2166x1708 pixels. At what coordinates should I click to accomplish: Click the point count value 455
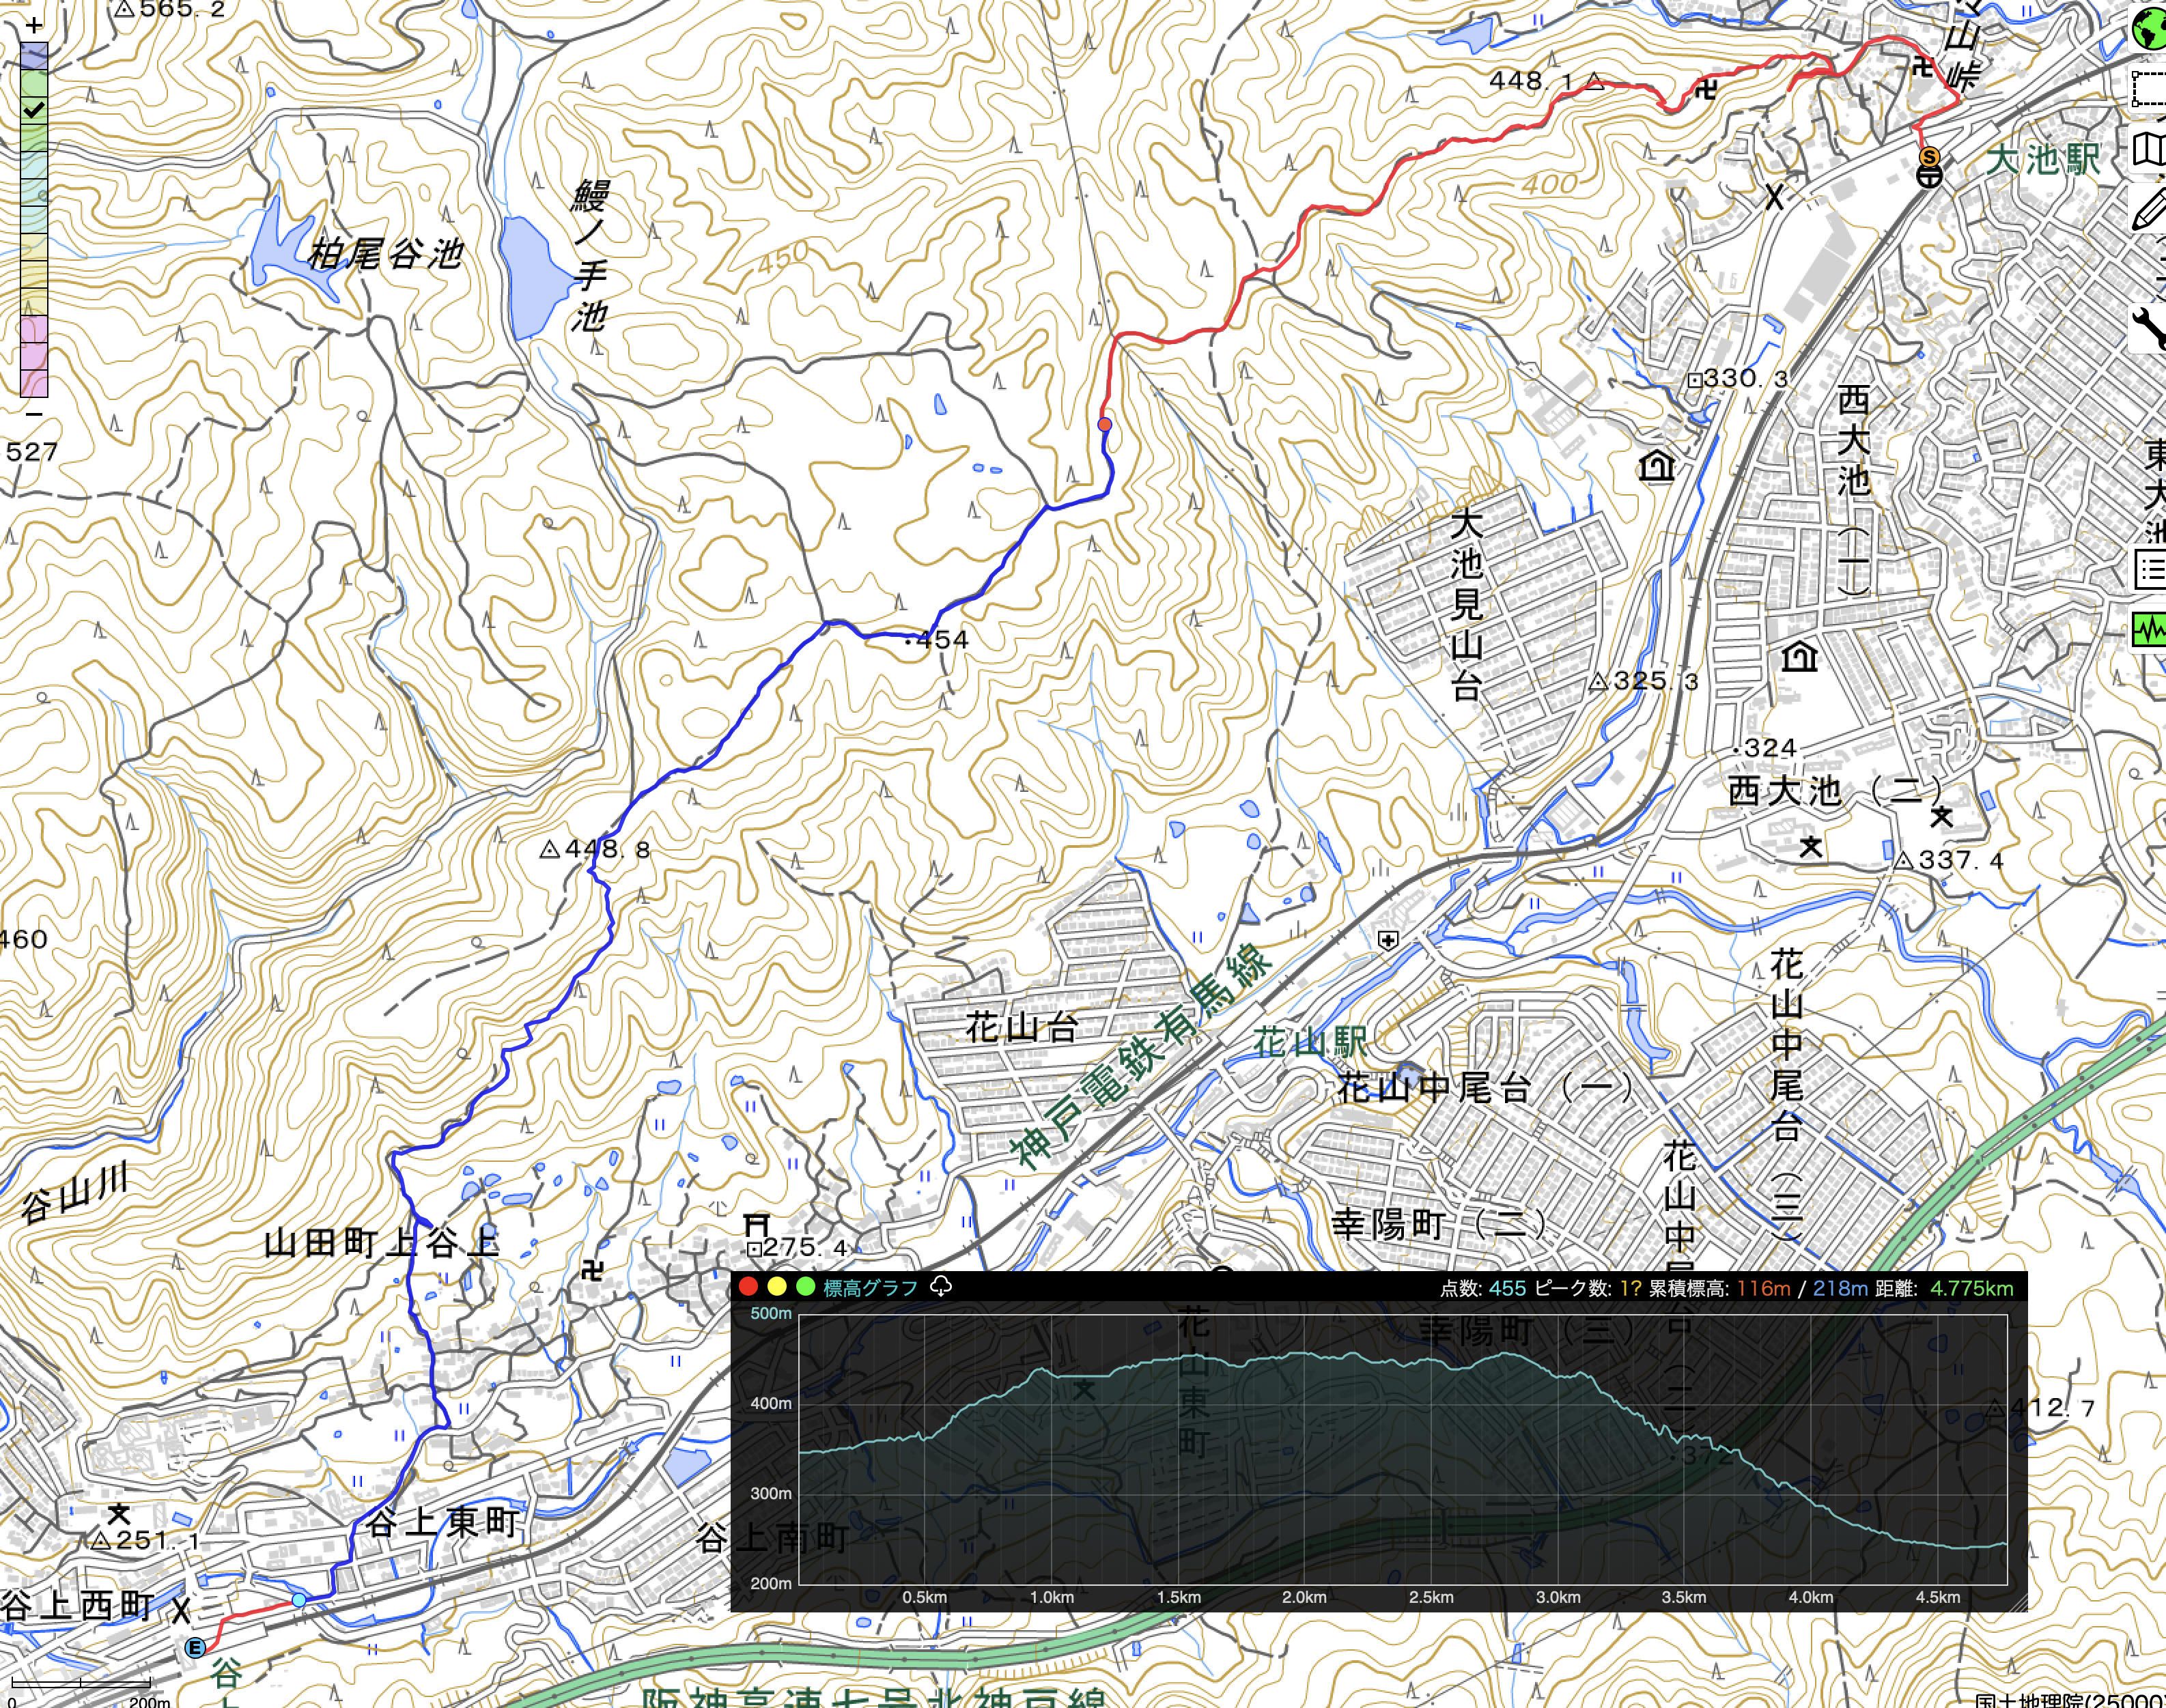pyautogui.click(x=1507, y=1288)
